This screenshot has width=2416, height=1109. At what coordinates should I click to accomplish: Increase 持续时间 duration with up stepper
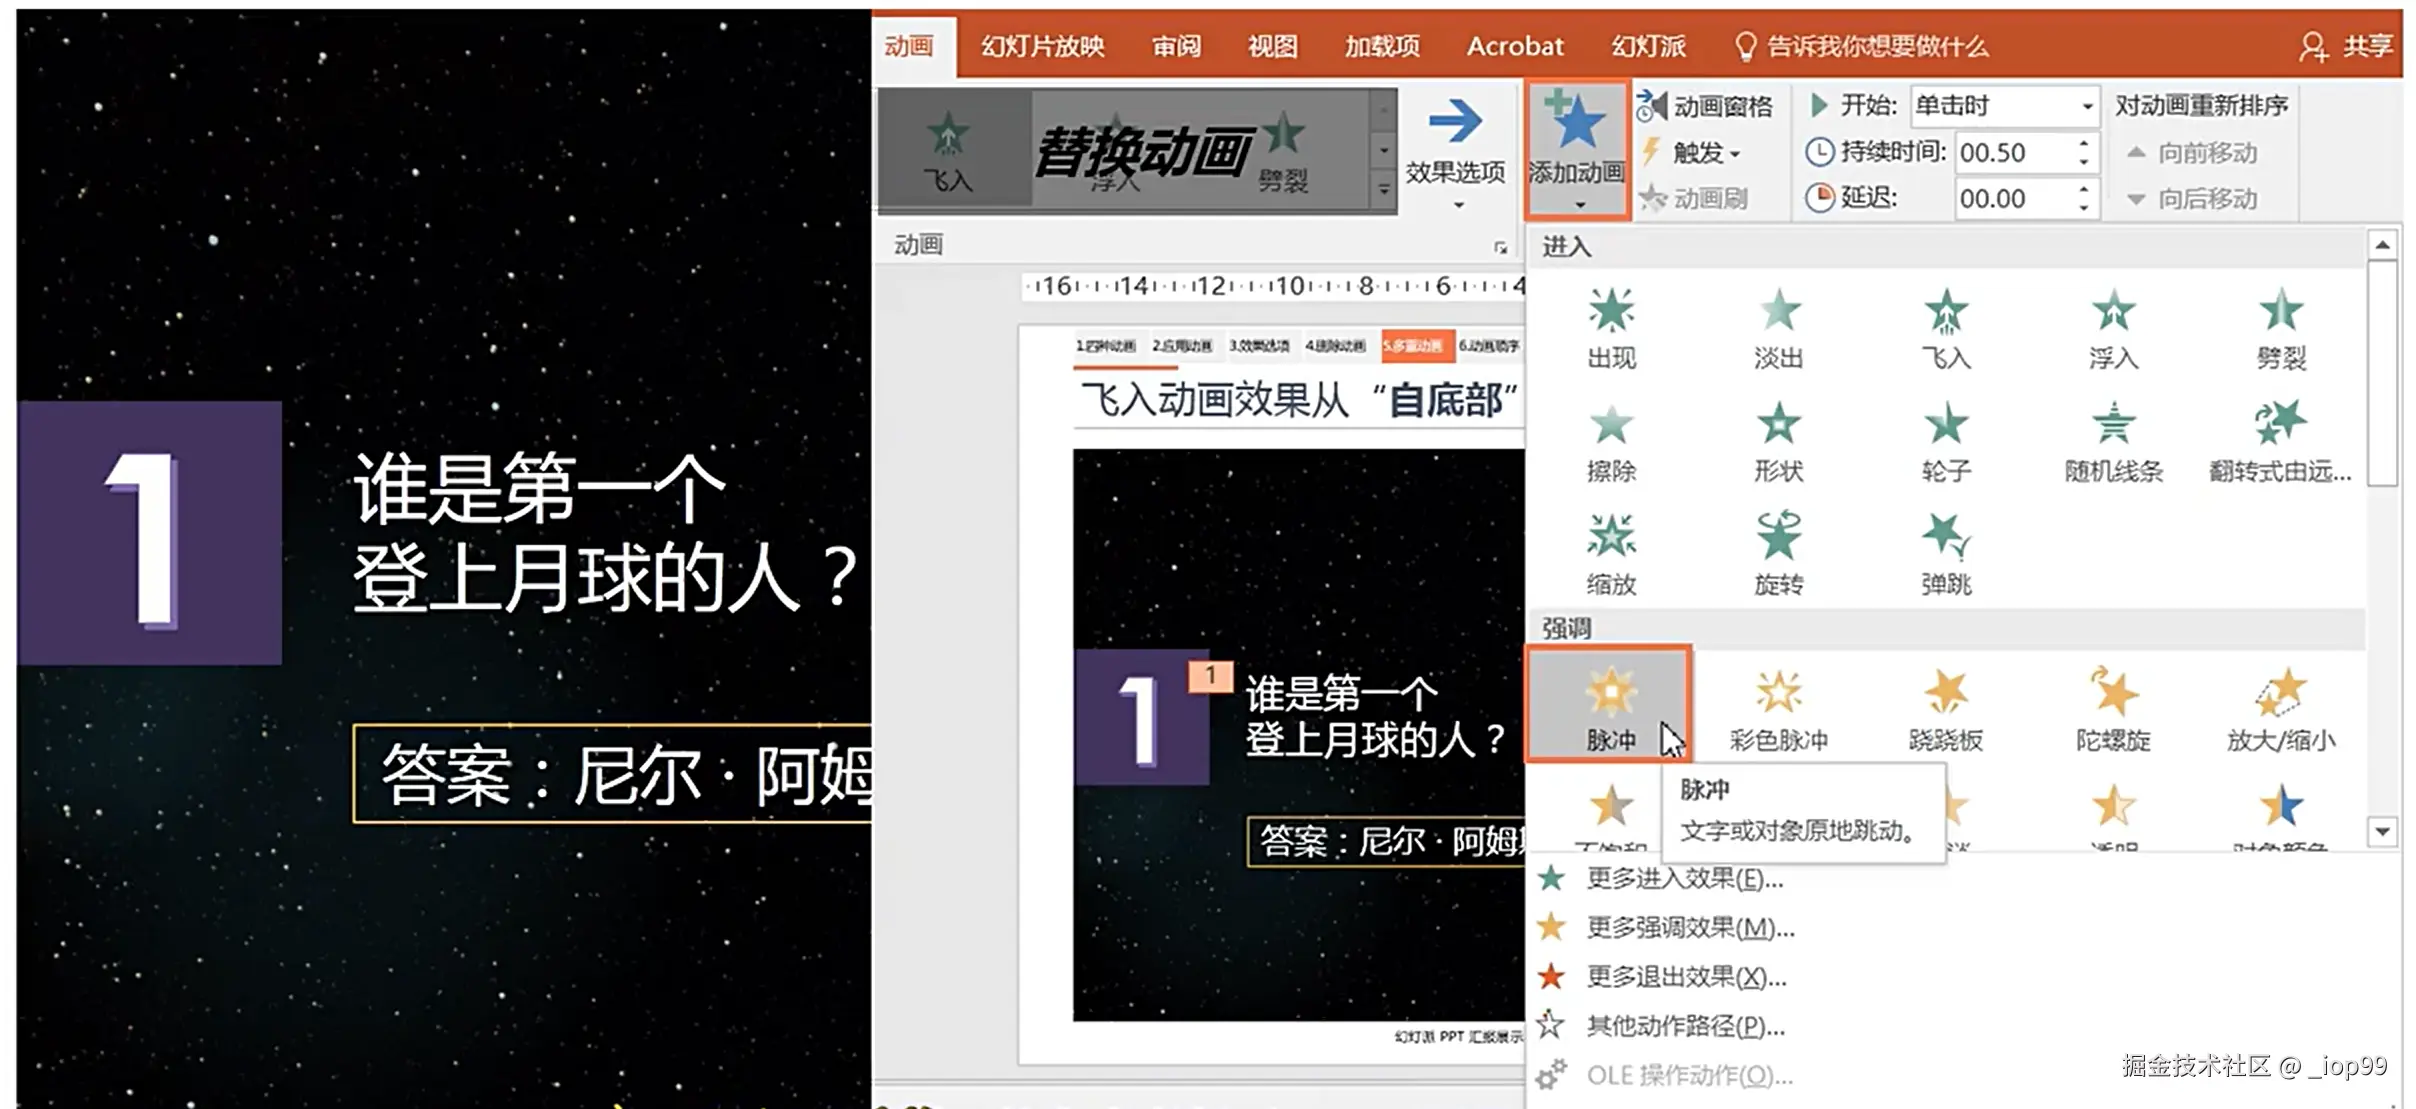tap(2084, 144)
